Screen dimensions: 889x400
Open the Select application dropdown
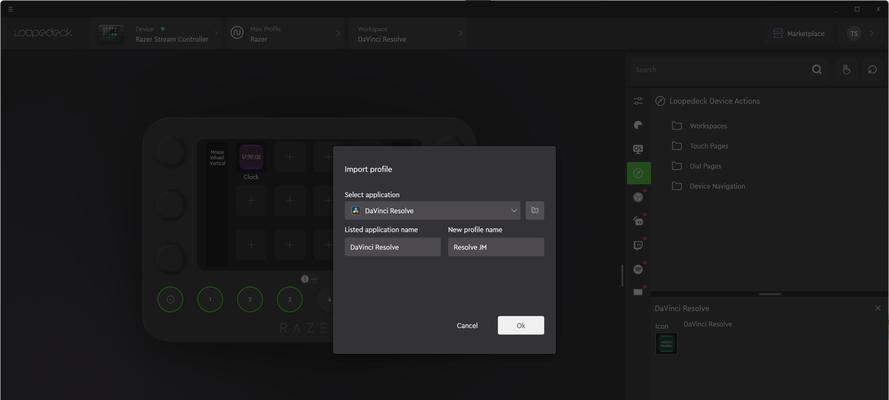coord(433,210)
